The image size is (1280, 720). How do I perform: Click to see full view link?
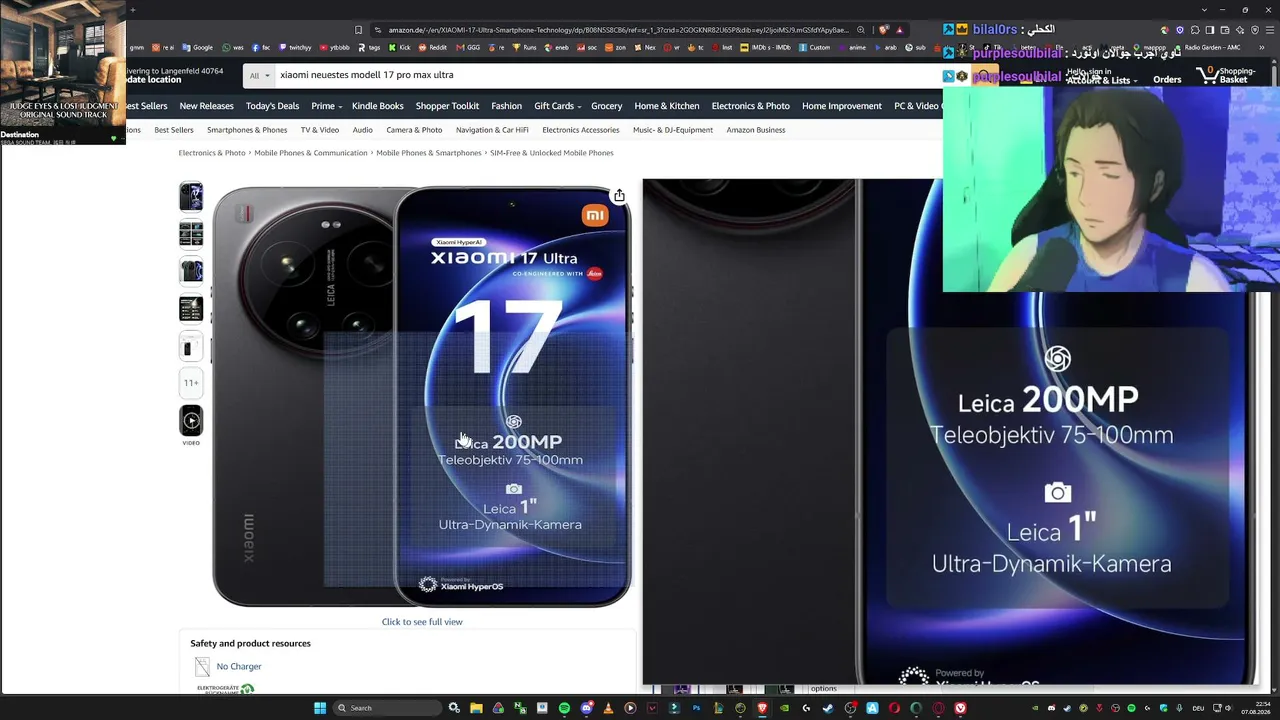(422, 622)
